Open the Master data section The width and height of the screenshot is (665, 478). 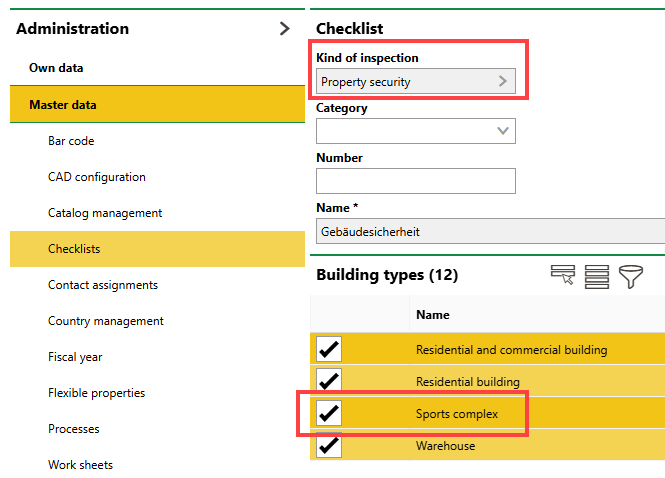point(63,104)
